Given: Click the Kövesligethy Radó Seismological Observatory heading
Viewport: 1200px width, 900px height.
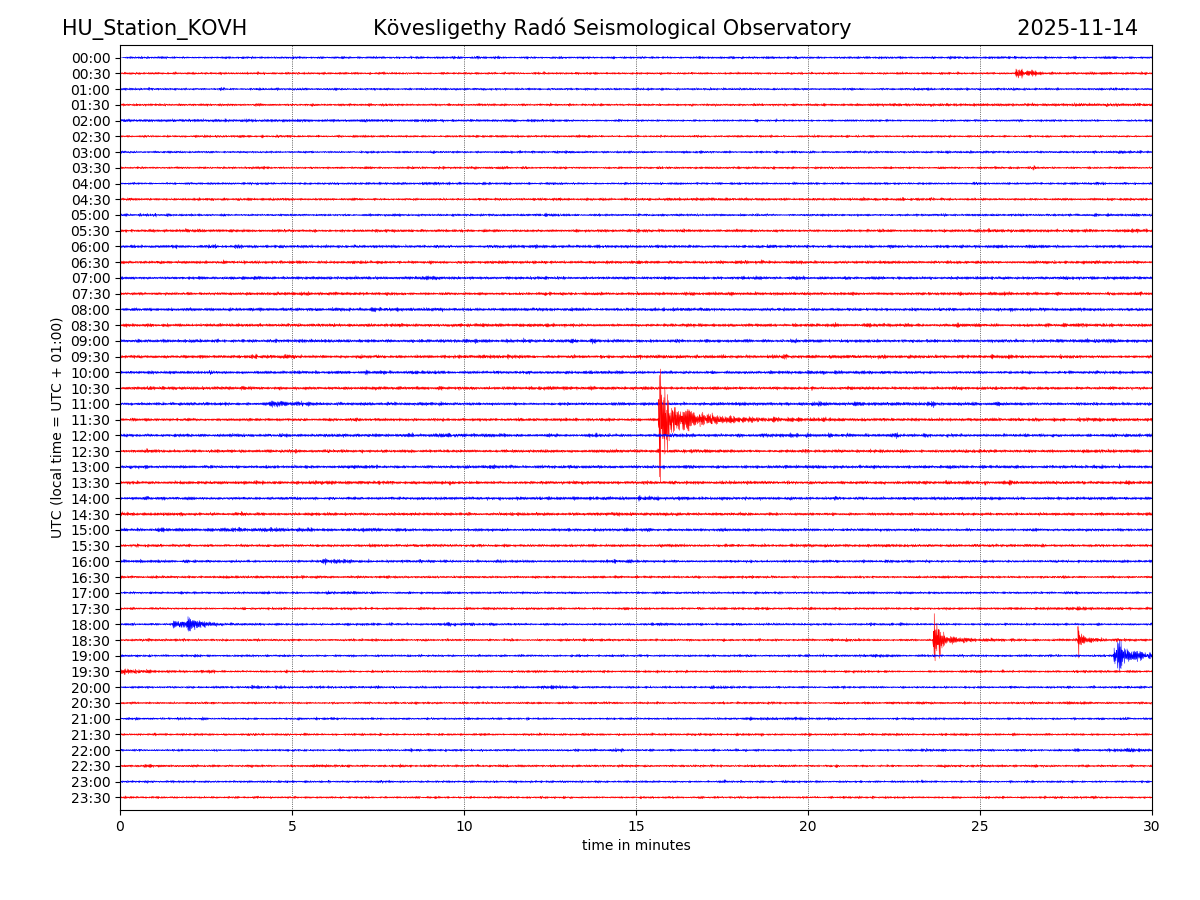Looking at the screenshot, I should point(612,28).
